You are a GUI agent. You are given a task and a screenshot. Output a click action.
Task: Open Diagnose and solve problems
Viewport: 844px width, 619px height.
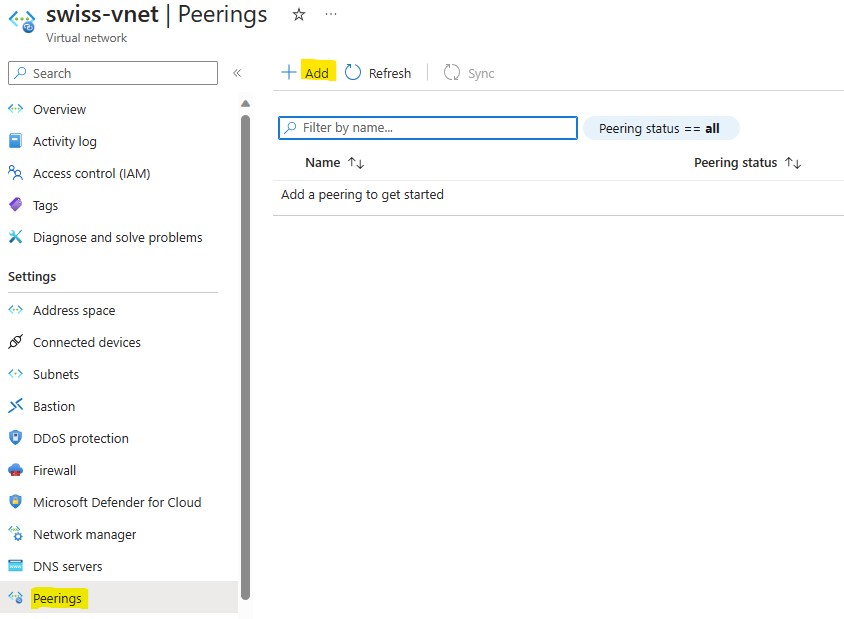point(117,237)
